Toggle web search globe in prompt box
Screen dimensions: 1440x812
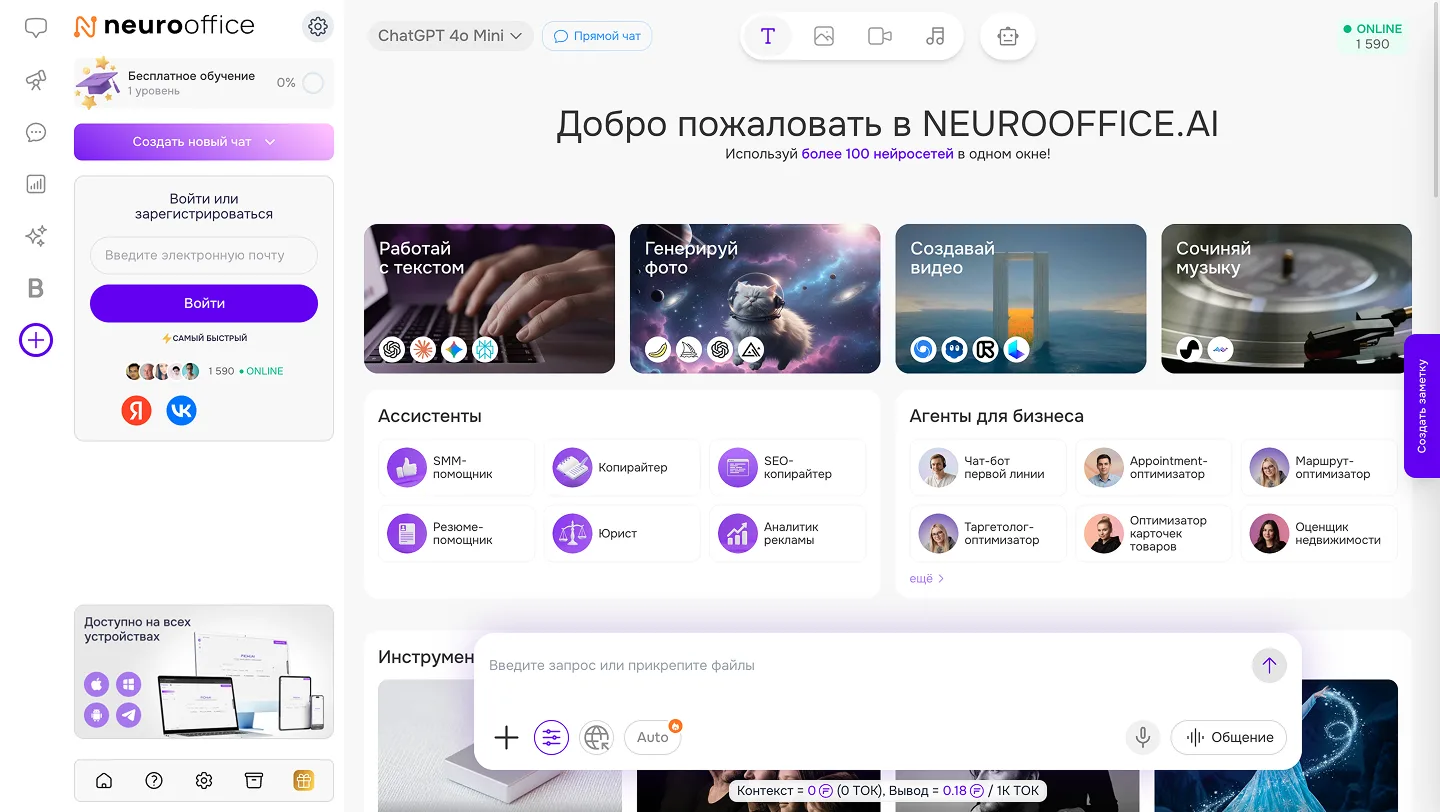coord(597,738)
